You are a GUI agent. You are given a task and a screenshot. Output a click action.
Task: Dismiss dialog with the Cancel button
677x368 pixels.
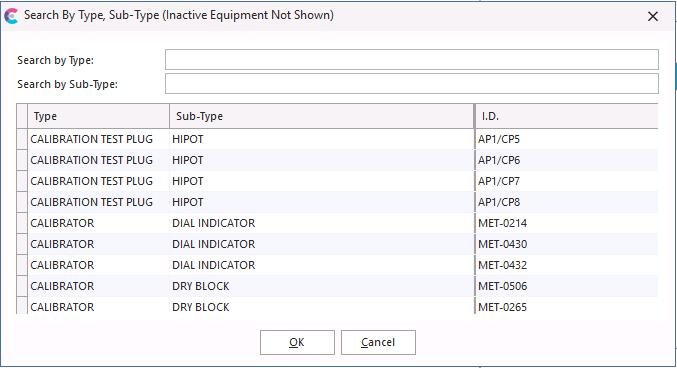378,343
